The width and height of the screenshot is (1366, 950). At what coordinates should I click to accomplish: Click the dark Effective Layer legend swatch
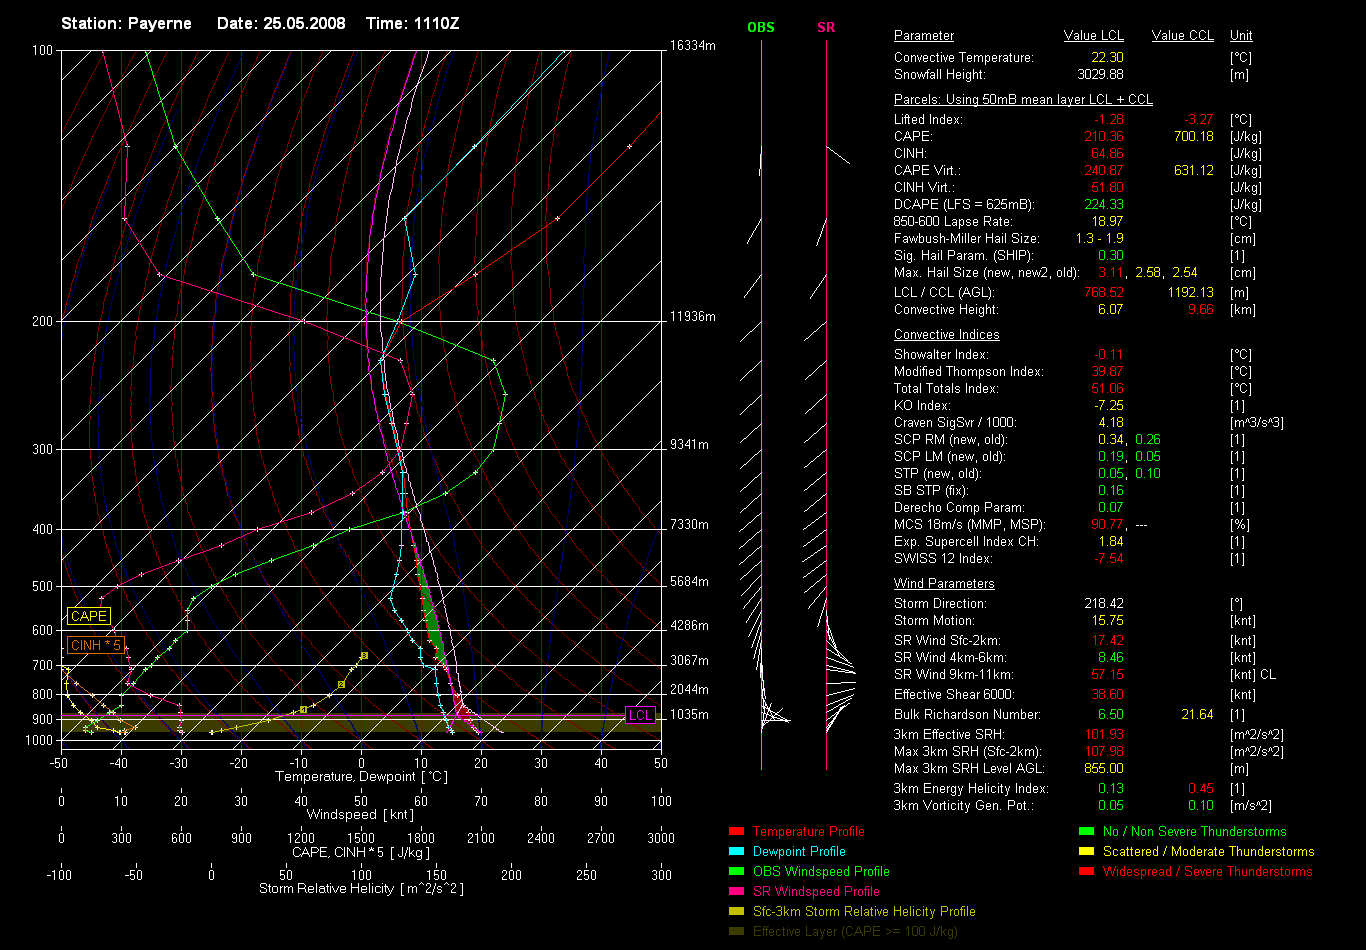(x=736, y=932)
